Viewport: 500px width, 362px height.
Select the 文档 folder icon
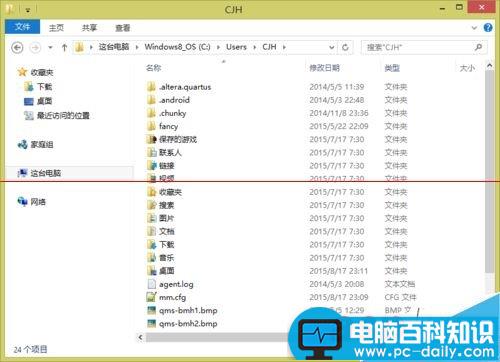(151, 231)
